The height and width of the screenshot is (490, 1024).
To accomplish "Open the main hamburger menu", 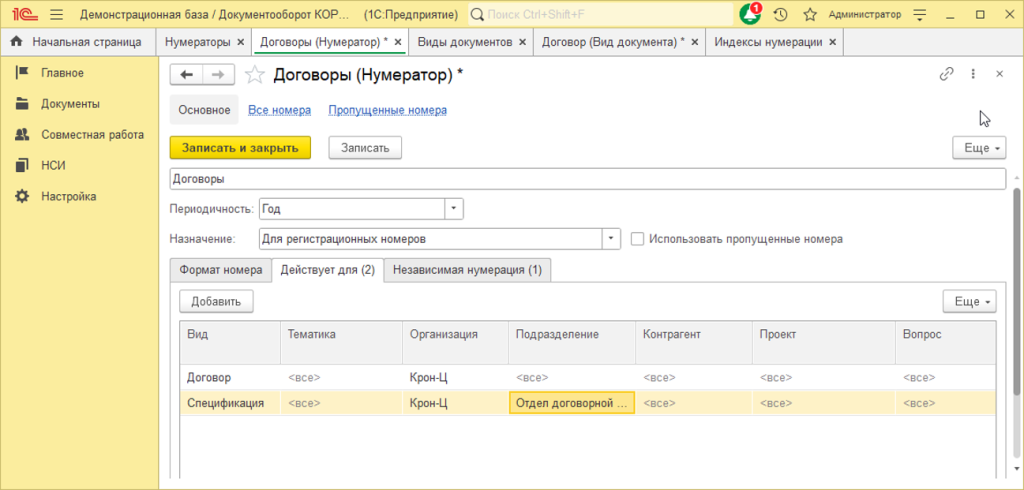I will tap(56, 15).
